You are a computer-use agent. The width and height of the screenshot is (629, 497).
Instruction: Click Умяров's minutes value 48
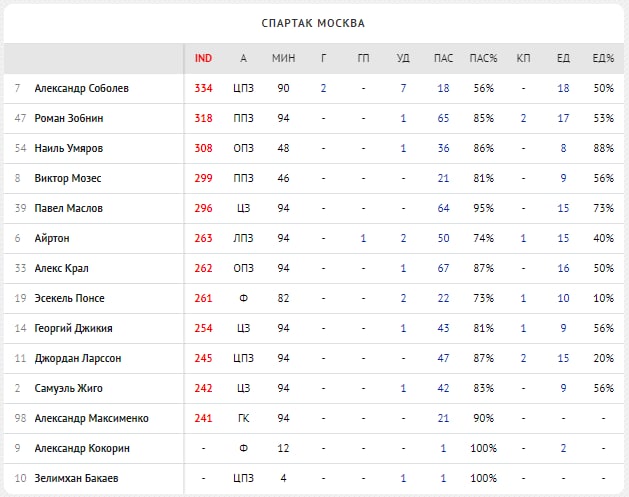283,148
